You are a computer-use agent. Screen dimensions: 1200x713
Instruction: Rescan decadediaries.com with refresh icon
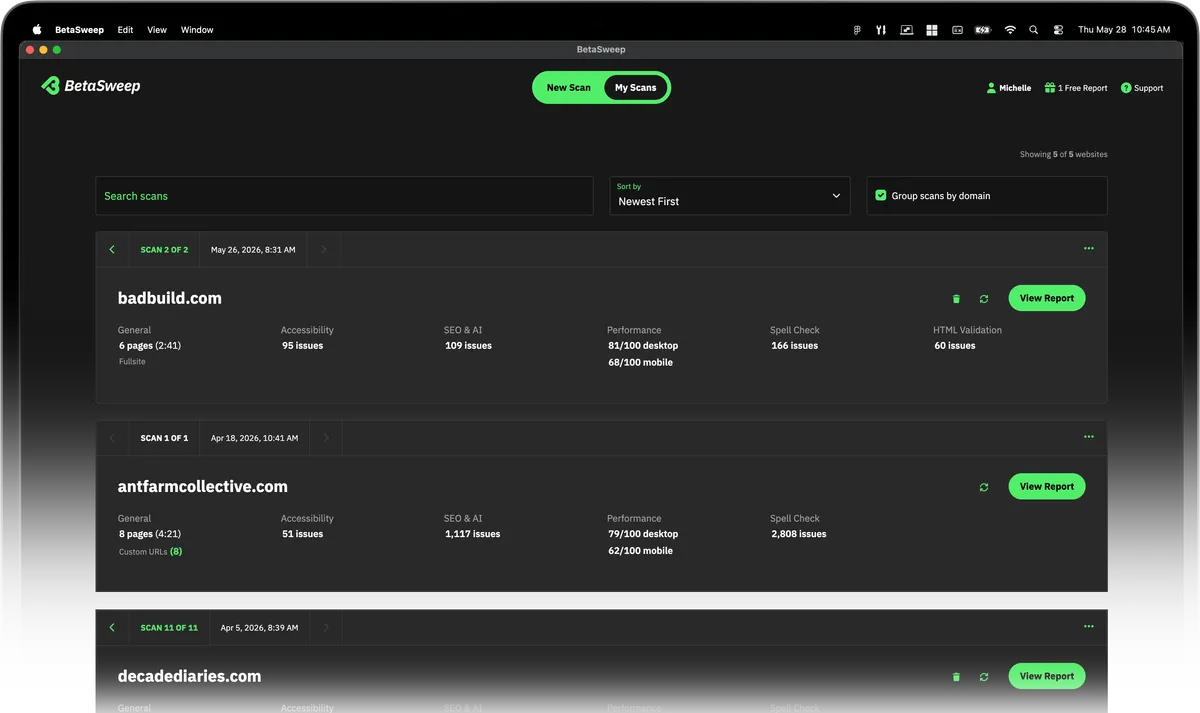coord(984,677)
